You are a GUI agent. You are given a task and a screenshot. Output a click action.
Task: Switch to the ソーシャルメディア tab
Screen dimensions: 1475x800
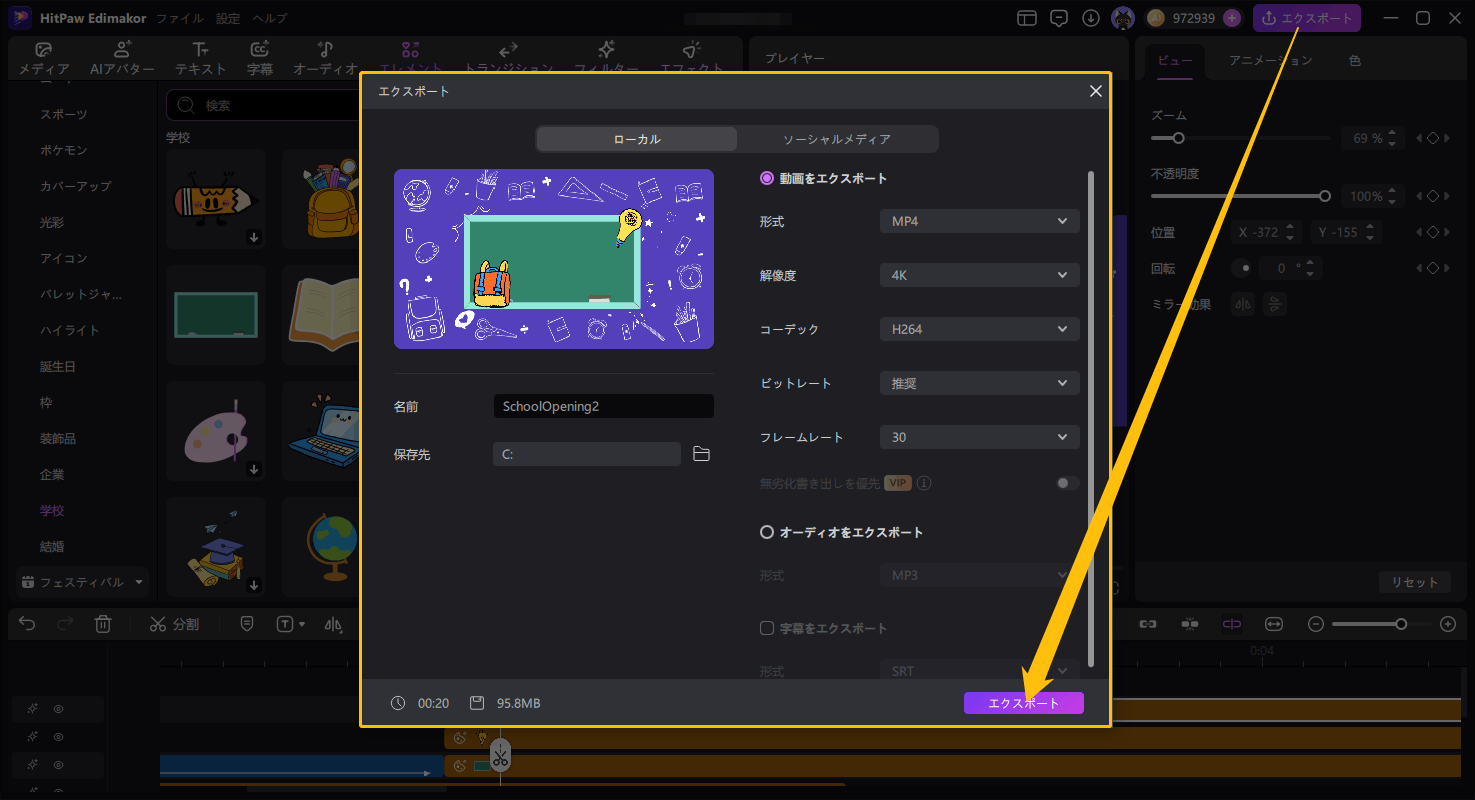click(838, 139)
